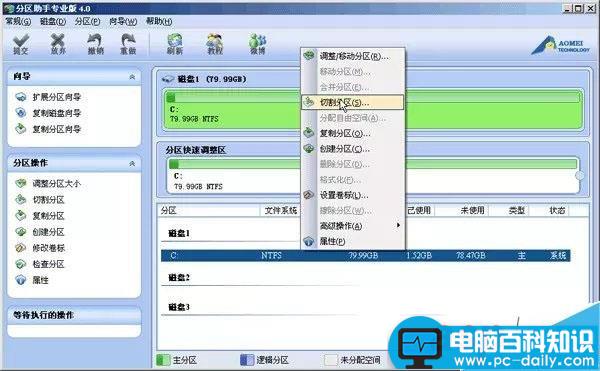Click the 79.99GB capacity cell of C:

[363, 255]
